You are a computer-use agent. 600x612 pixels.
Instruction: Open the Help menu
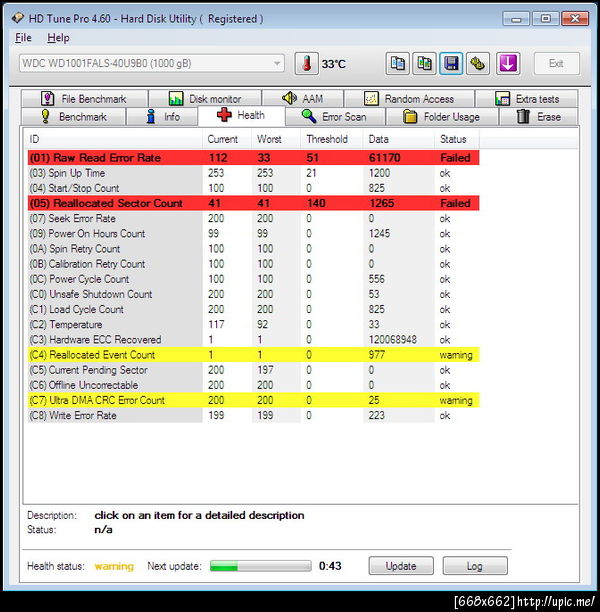point(58,38)
